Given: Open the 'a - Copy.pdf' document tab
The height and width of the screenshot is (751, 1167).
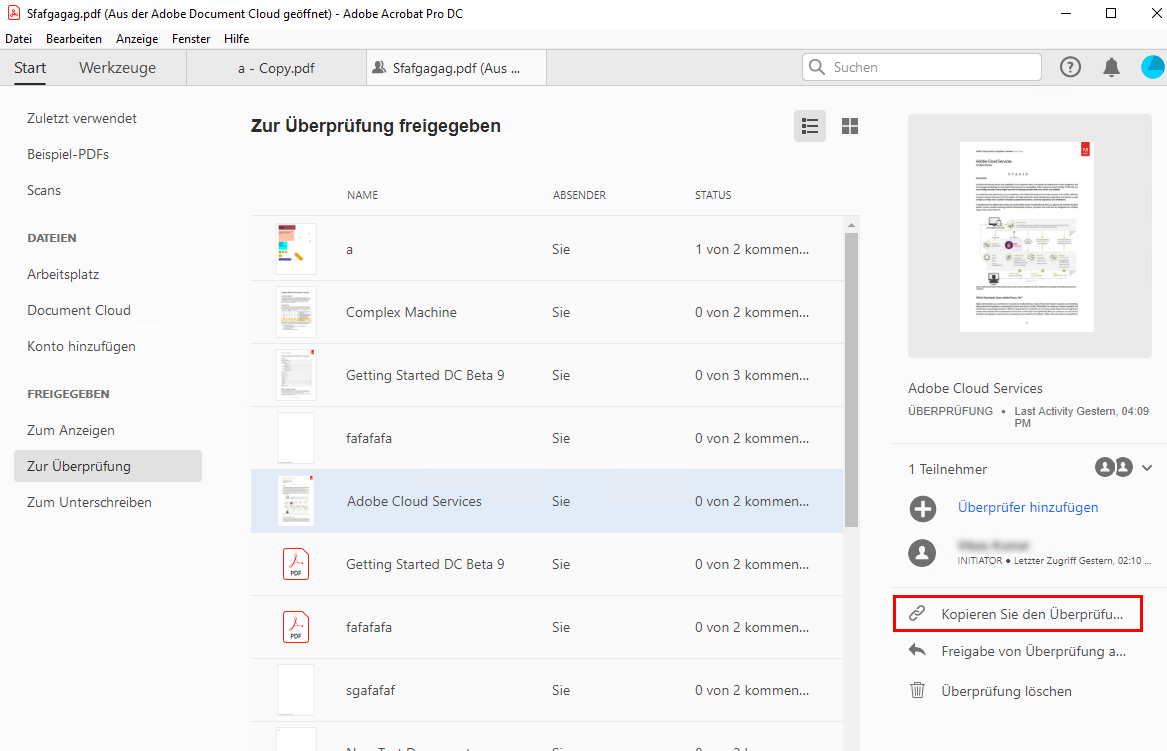Looking at the screenshot, I should click(x=276, y=68).
